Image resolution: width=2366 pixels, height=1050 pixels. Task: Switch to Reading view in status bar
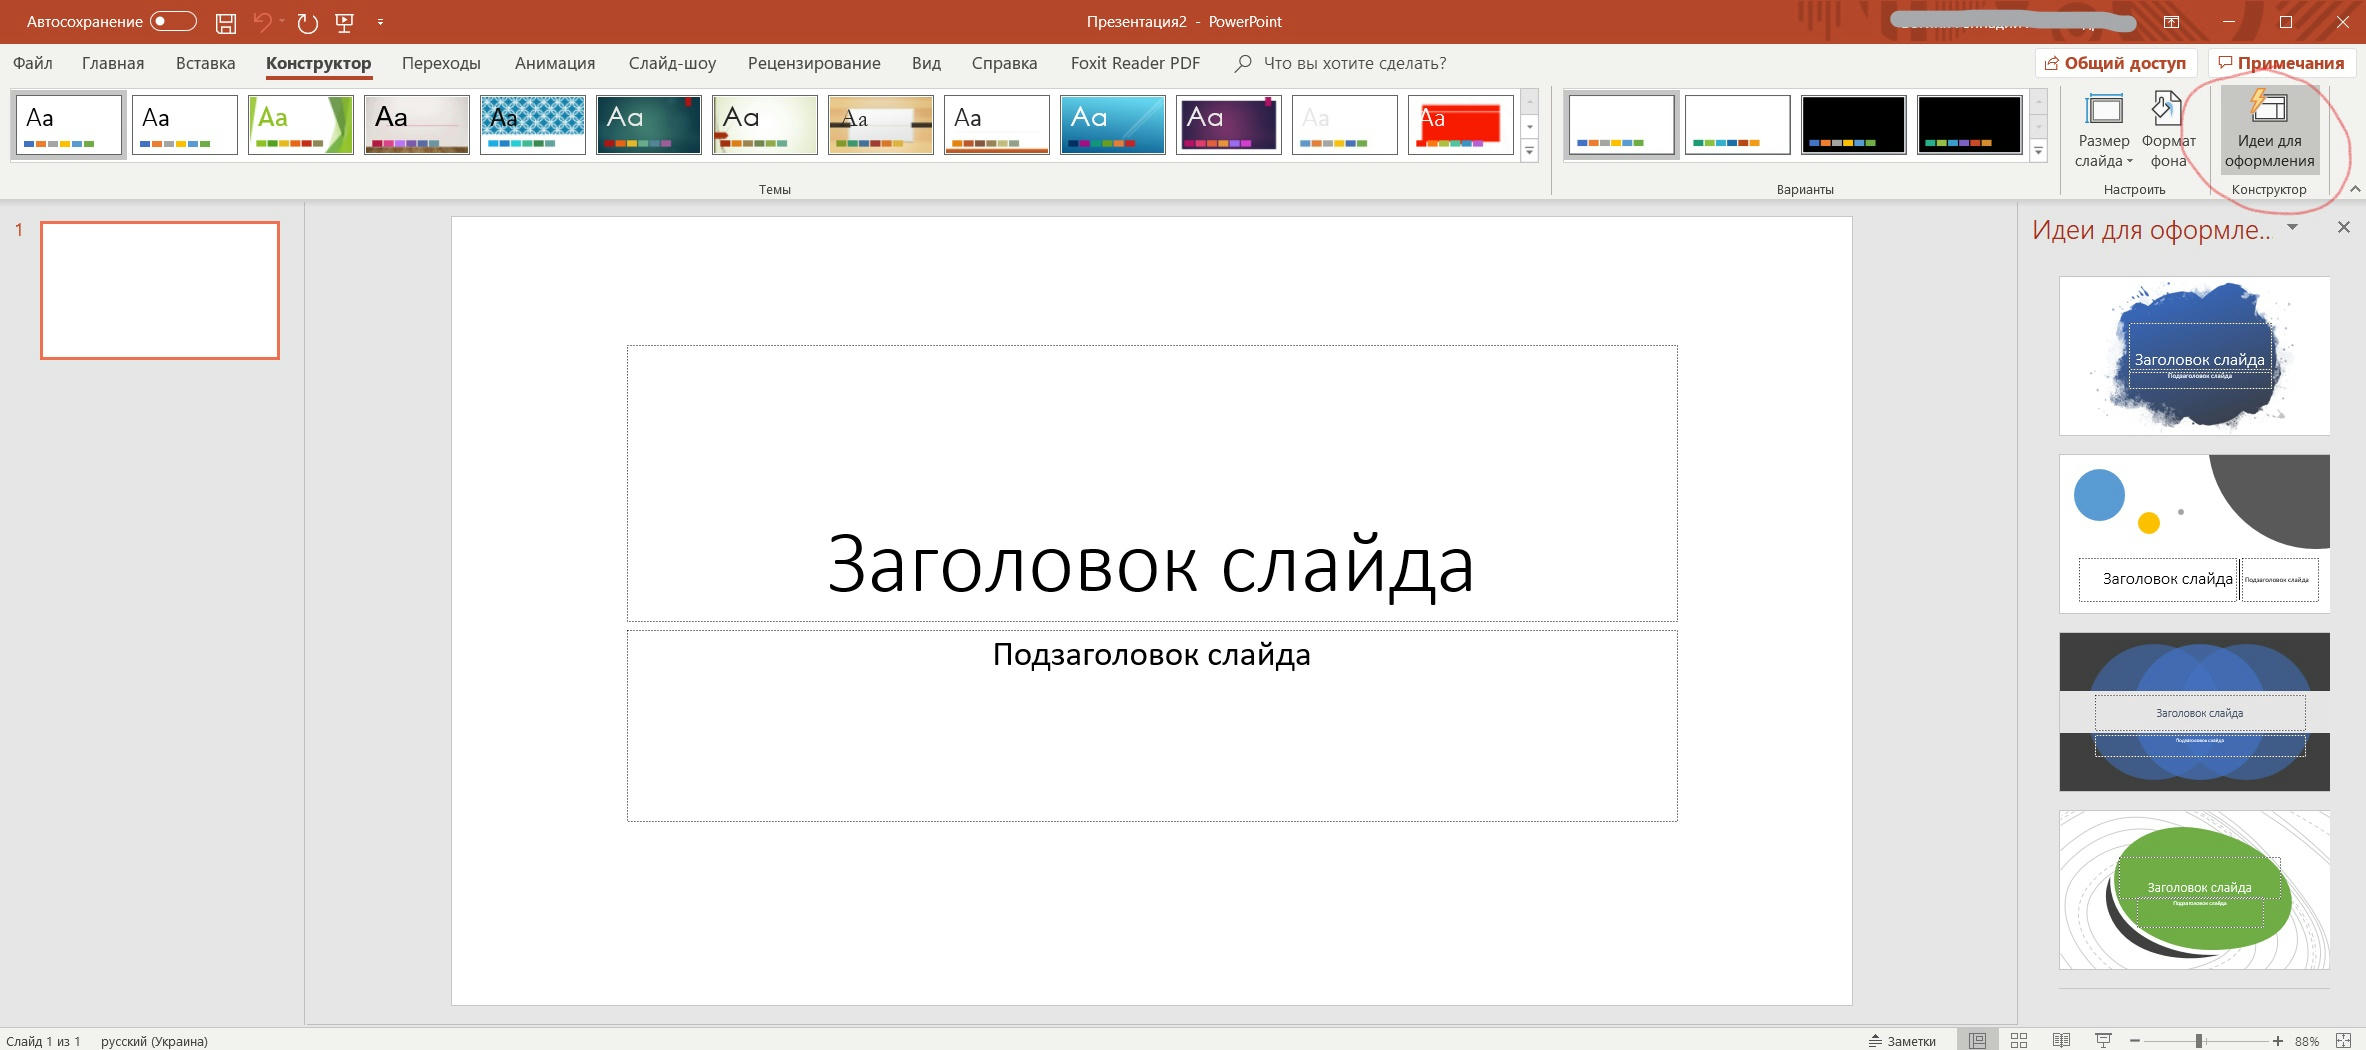(x=2061, y=1041)
